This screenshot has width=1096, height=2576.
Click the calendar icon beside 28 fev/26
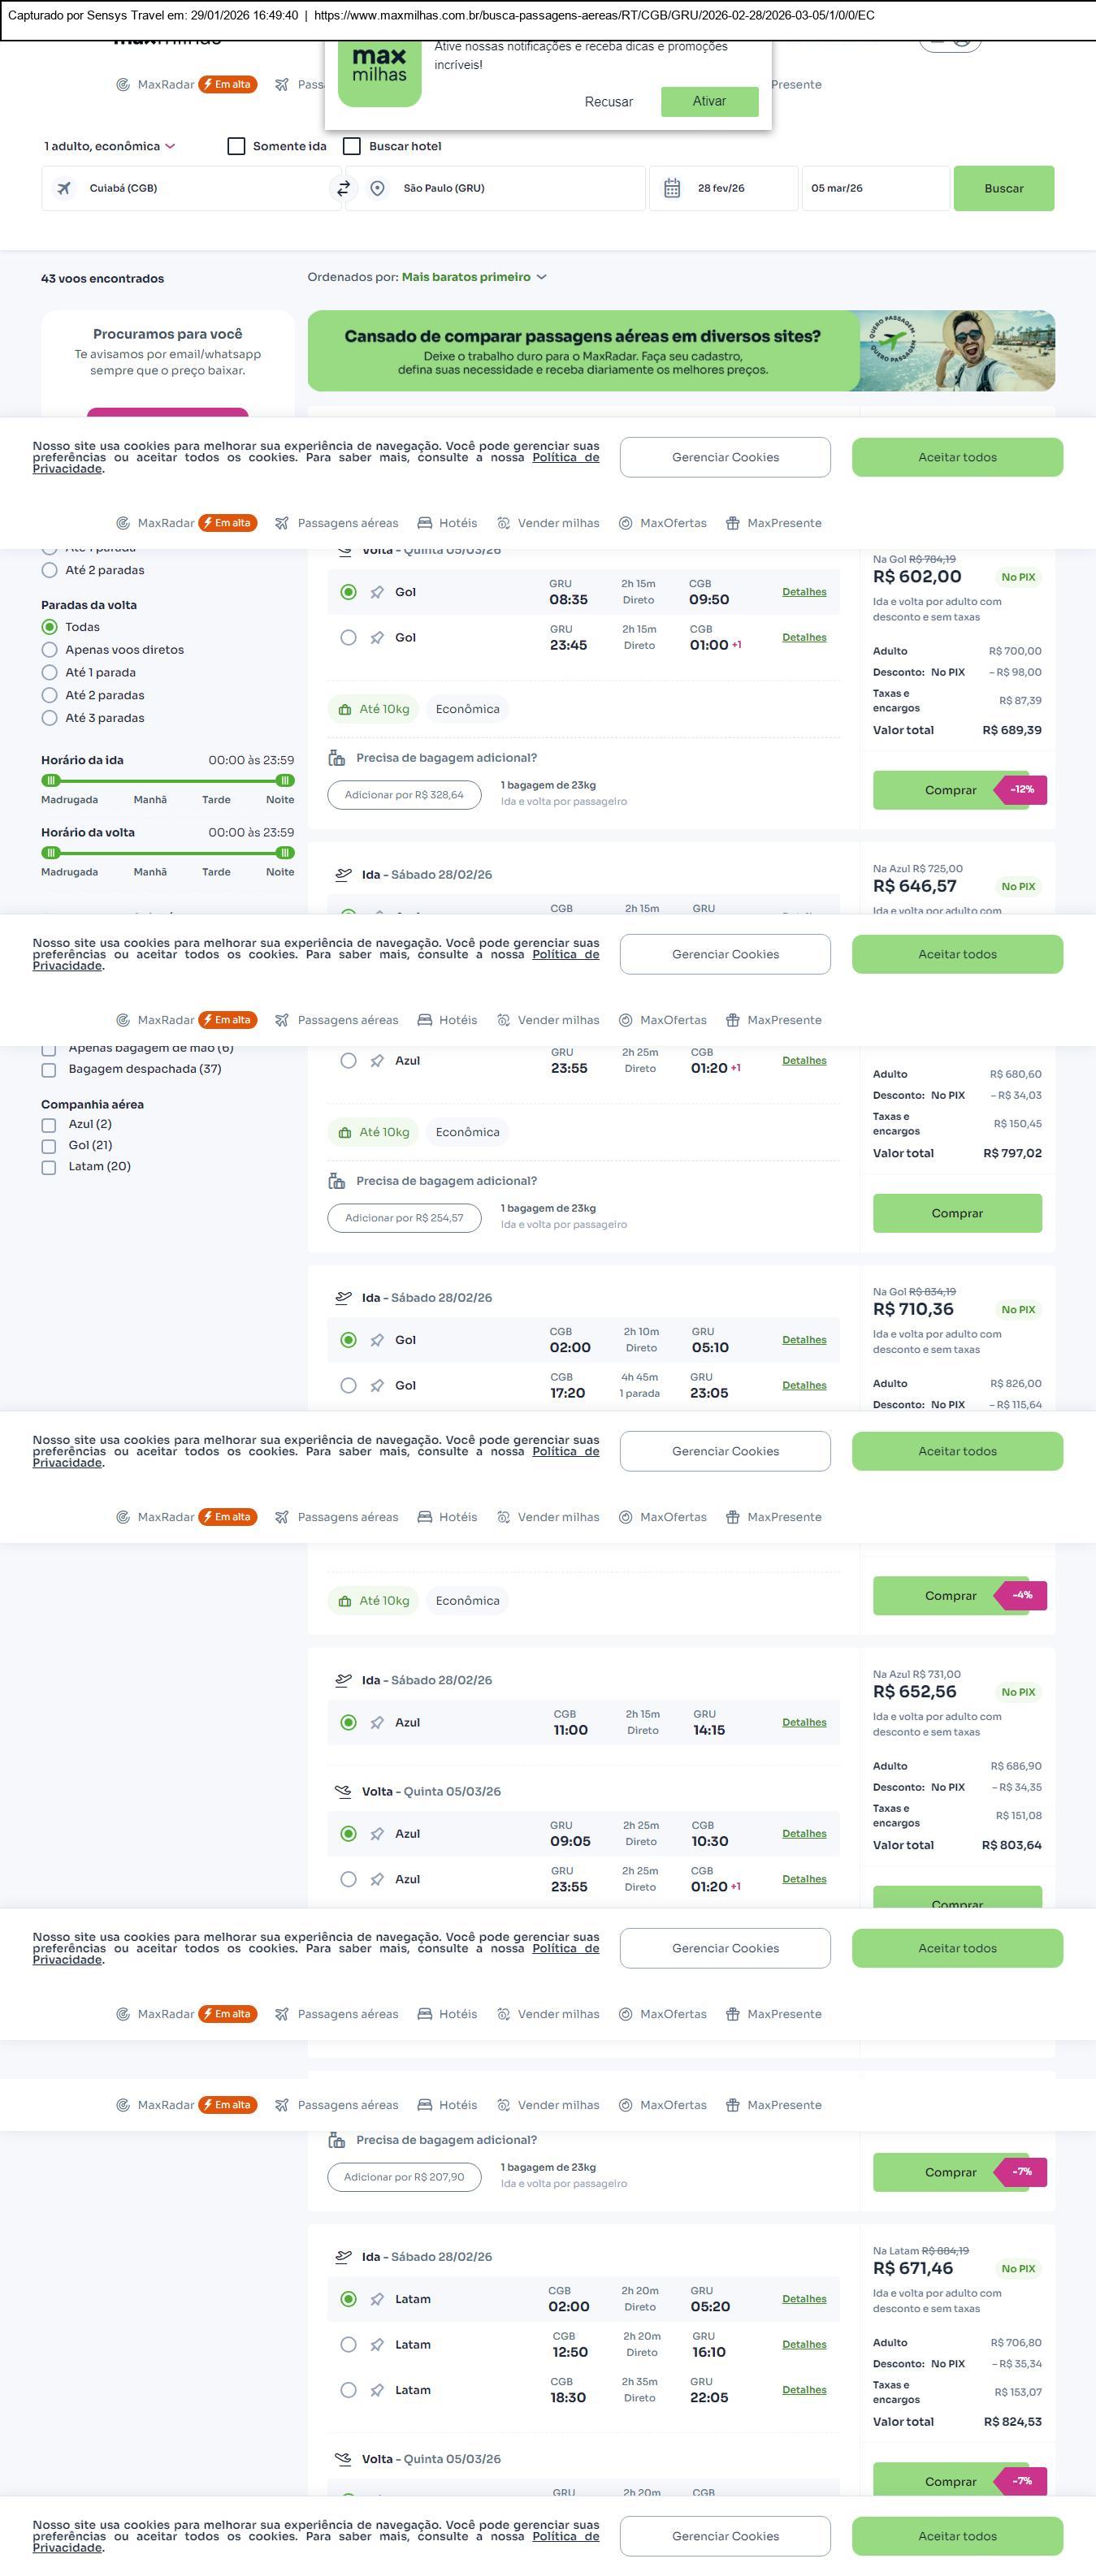click(x=672, y=188)
